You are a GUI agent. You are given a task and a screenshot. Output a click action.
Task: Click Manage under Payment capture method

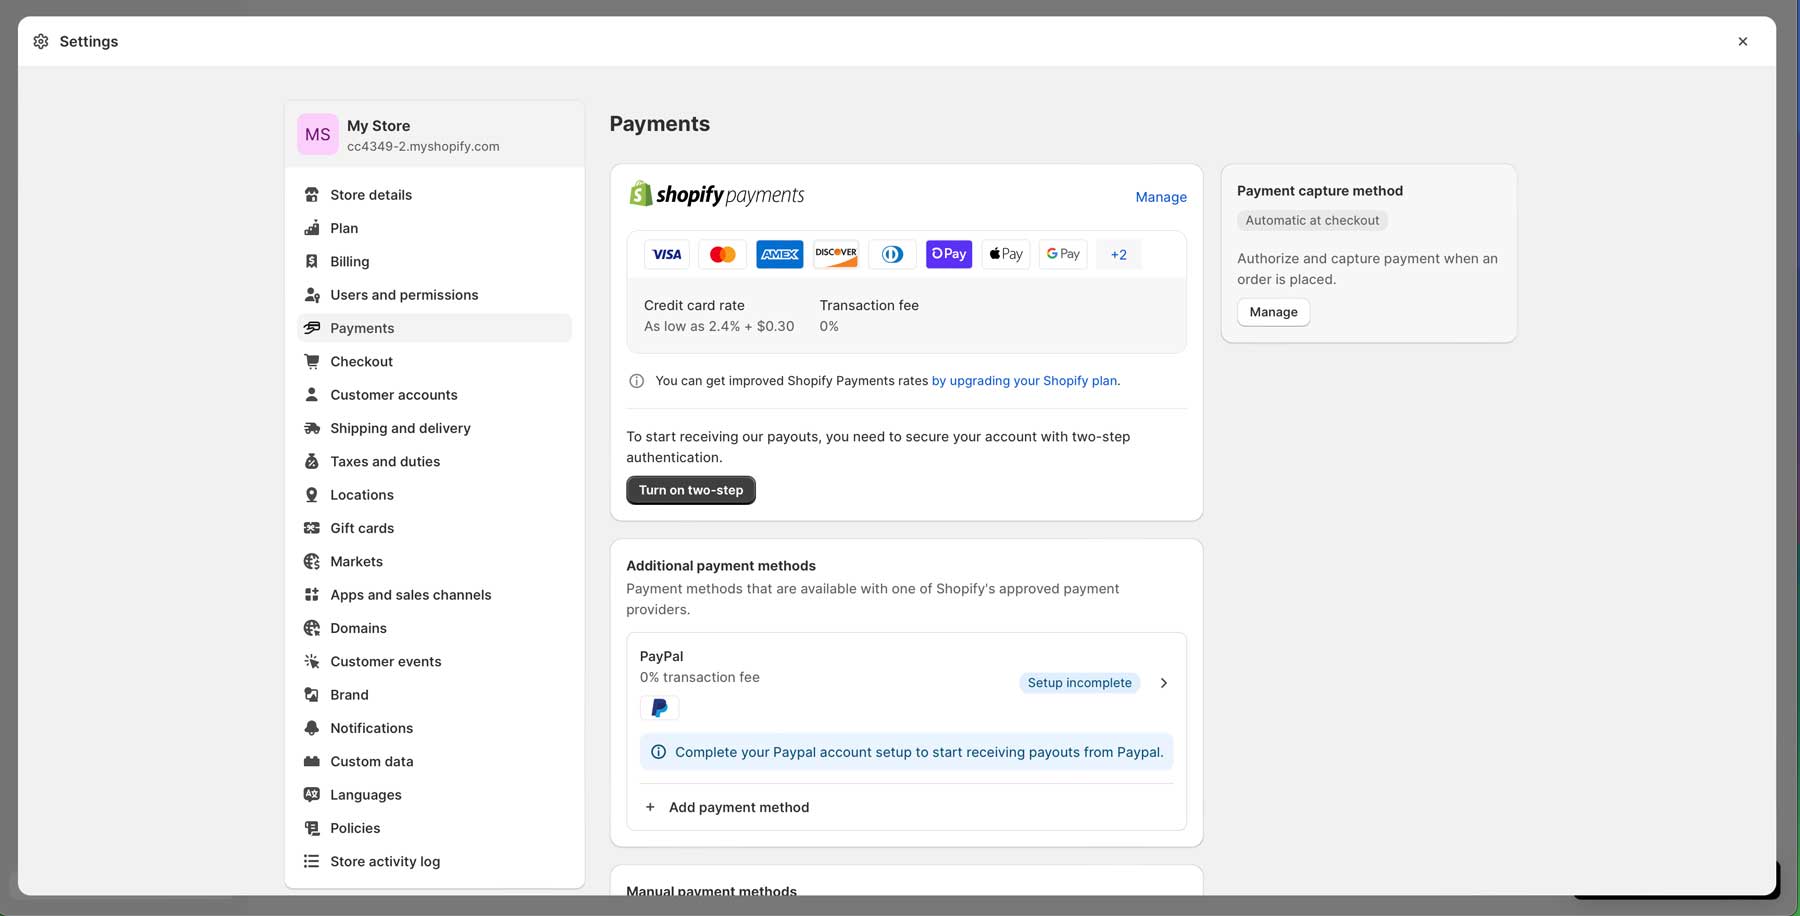[1272, 312]
